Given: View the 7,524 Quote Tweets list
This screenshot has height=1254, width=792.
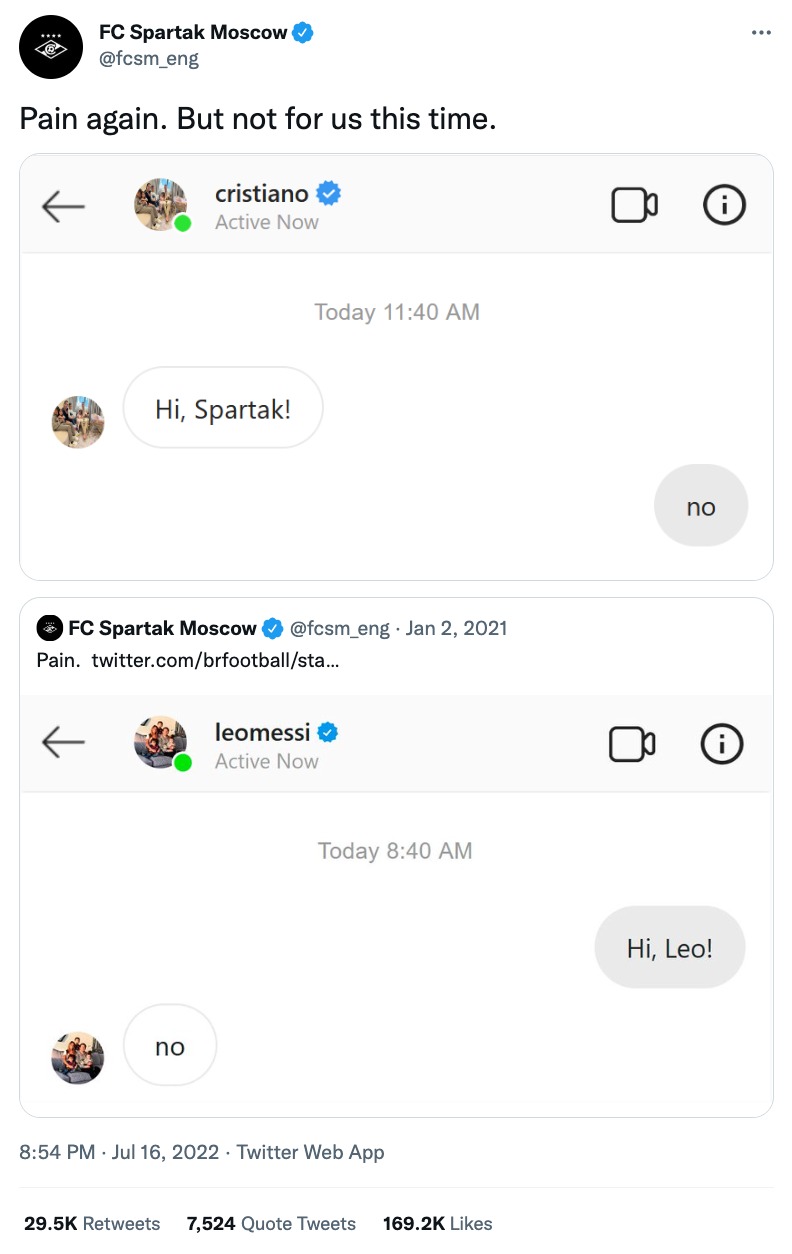Looking at the screenshot, I should tap(271, 1223).
